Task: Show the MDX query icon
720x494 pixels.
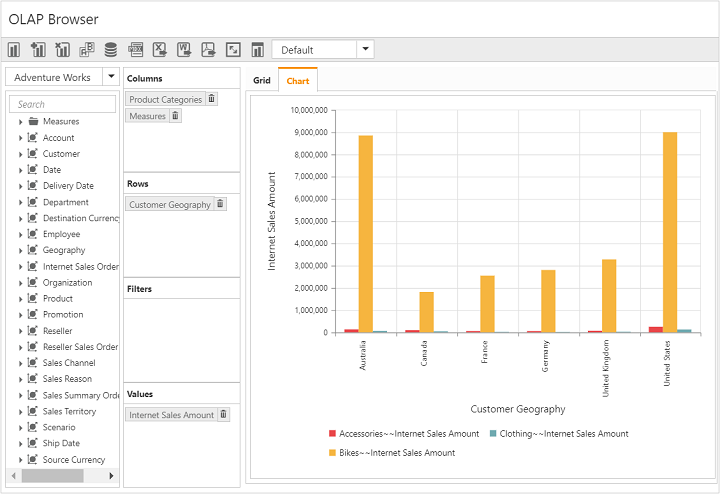Action: coord(135,49)
